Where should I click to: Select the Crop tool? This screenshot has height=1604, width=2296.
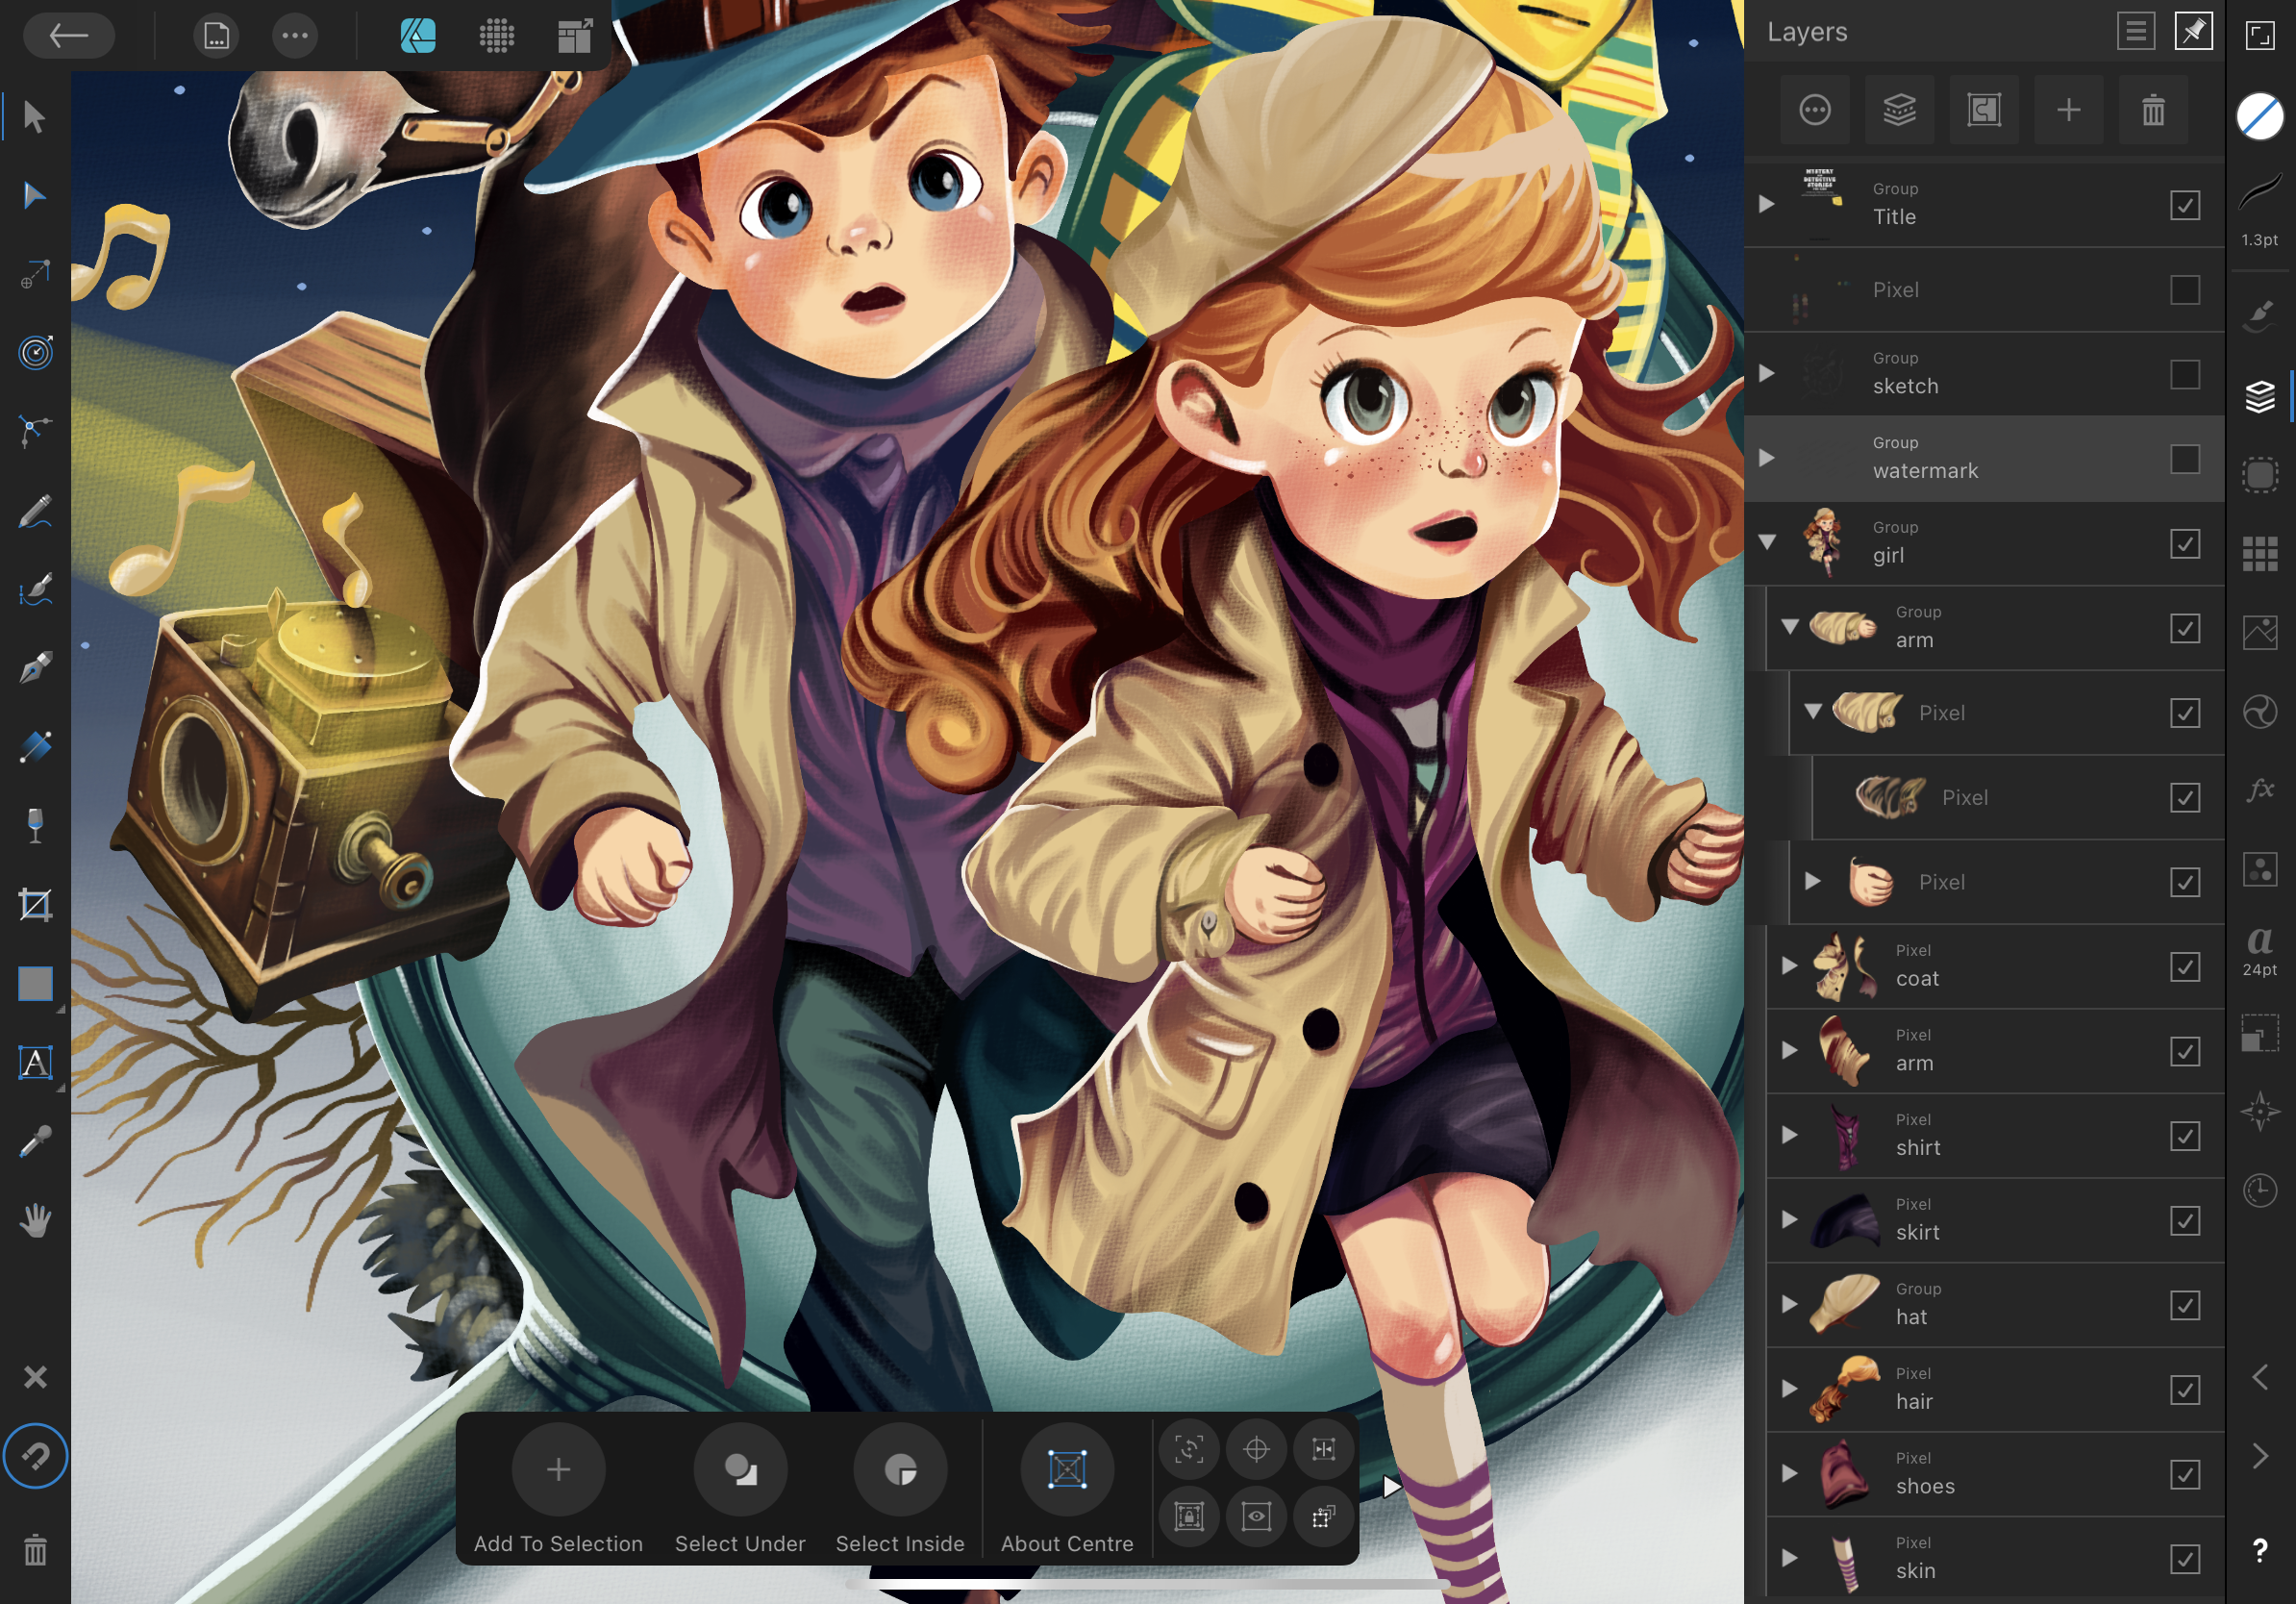pos(35,905)
